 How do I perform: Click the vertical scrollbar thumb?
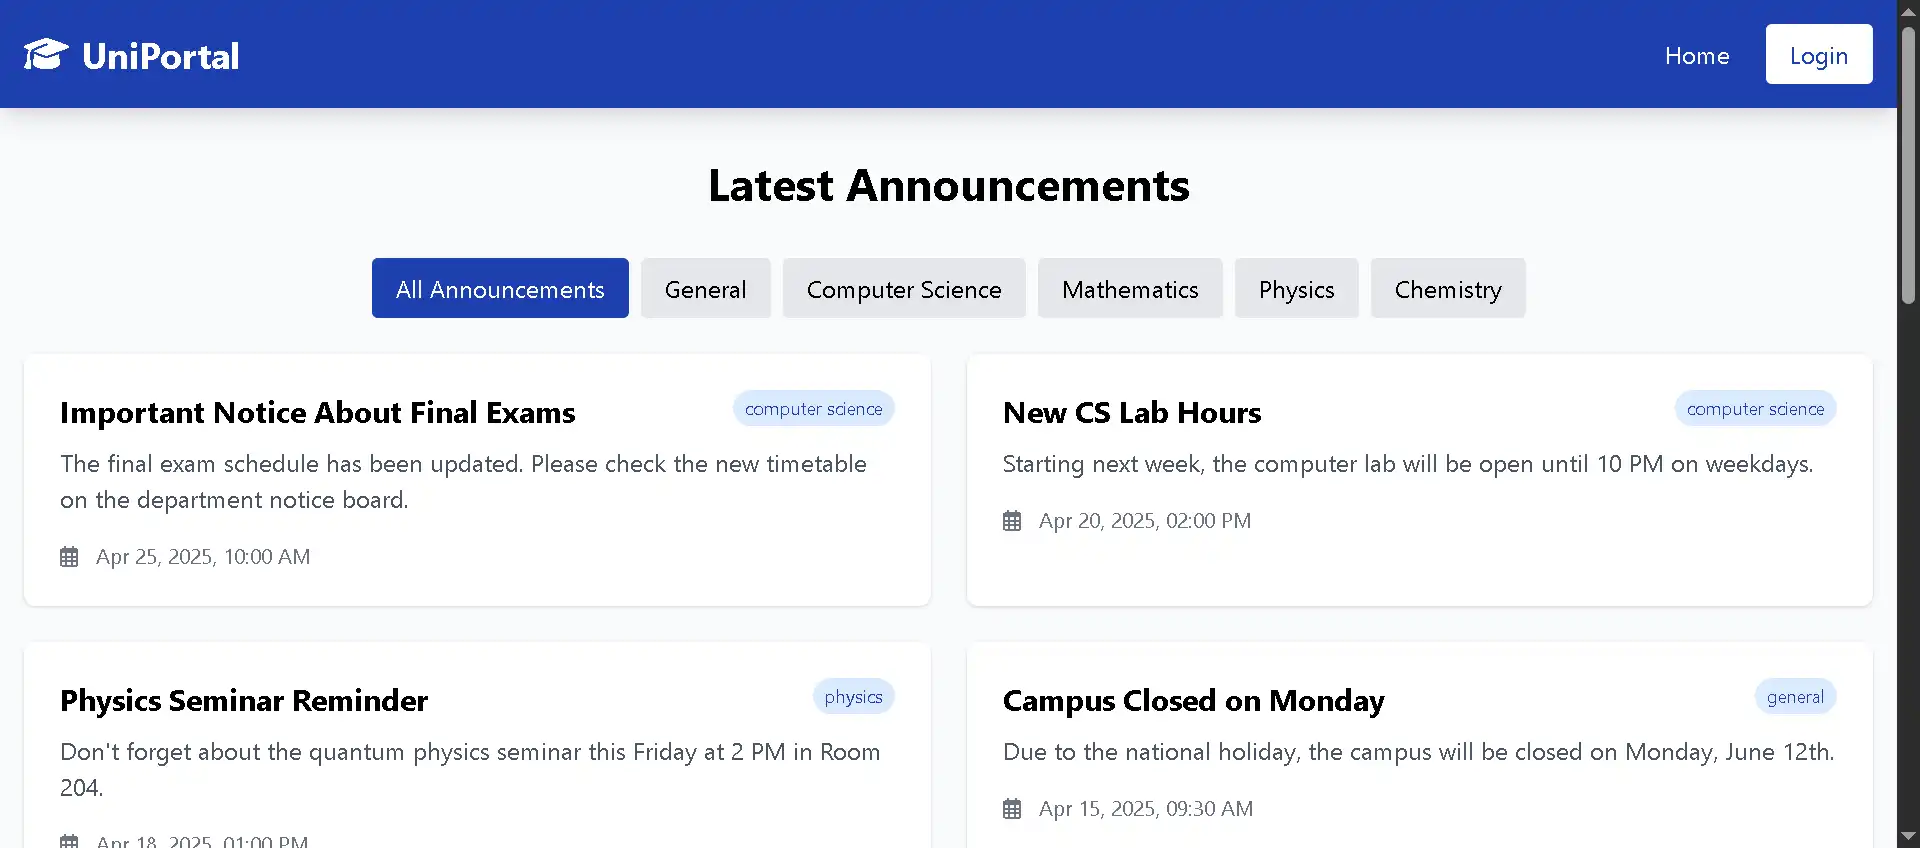1908,165
